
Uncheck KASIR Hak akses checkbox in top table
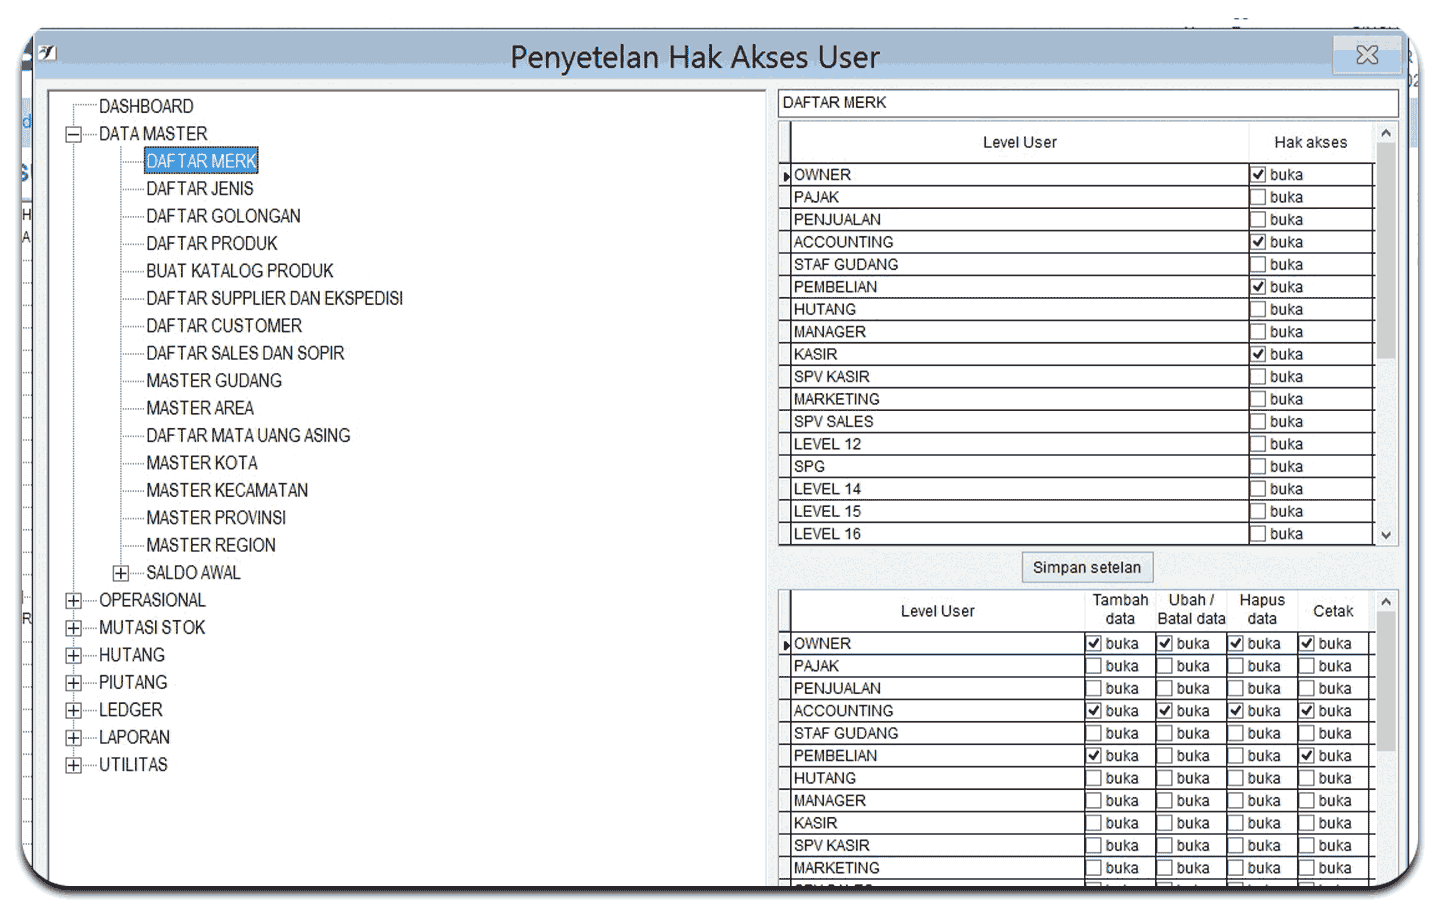click(x=1258, y=355)
